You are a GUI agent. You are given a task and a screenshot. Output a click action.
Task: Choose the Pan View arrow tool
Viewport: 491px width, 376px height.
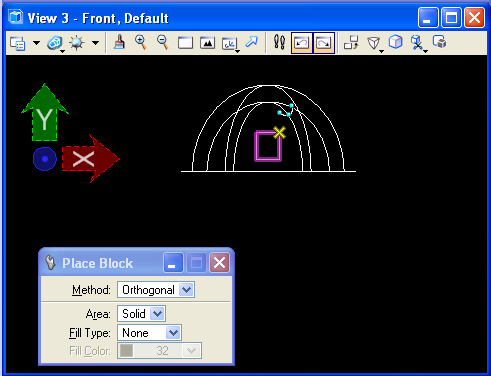tap(252, 42)
